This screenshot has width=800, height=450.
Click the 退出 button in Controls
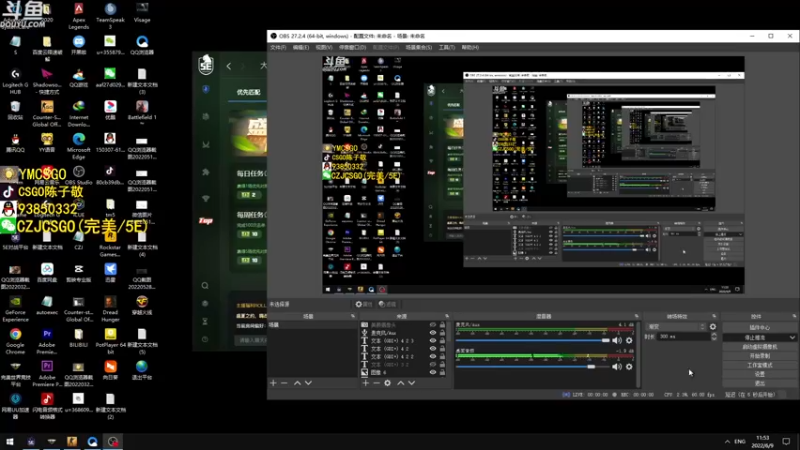point(760,383)
